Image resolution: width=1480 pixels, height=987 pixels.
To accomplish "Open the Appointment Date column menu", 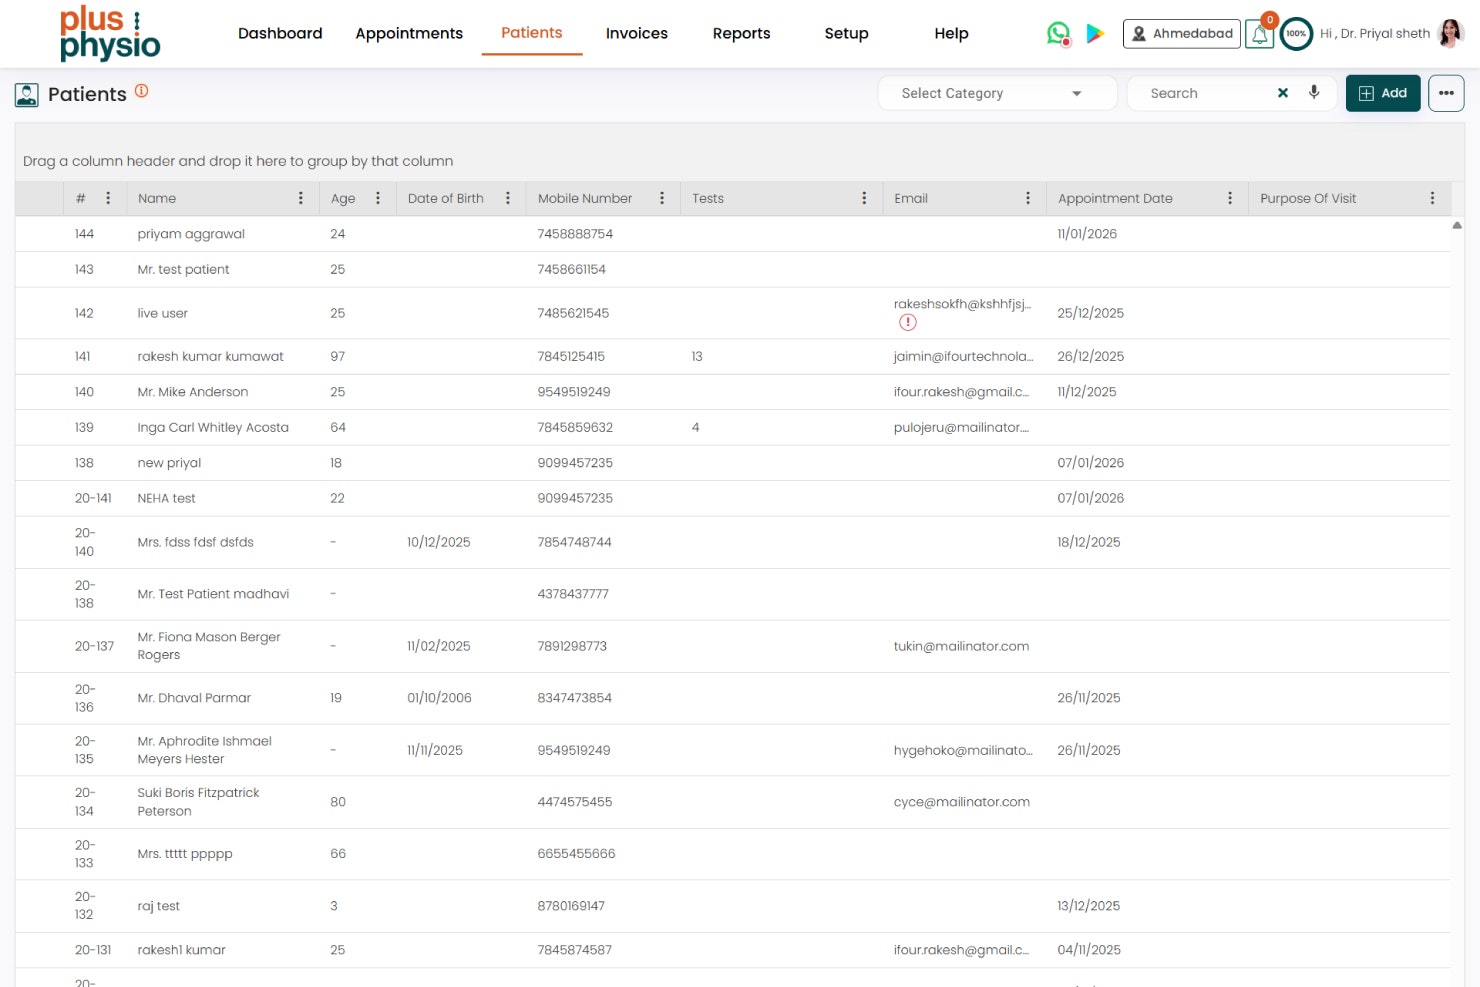I will click(1230, 198).
